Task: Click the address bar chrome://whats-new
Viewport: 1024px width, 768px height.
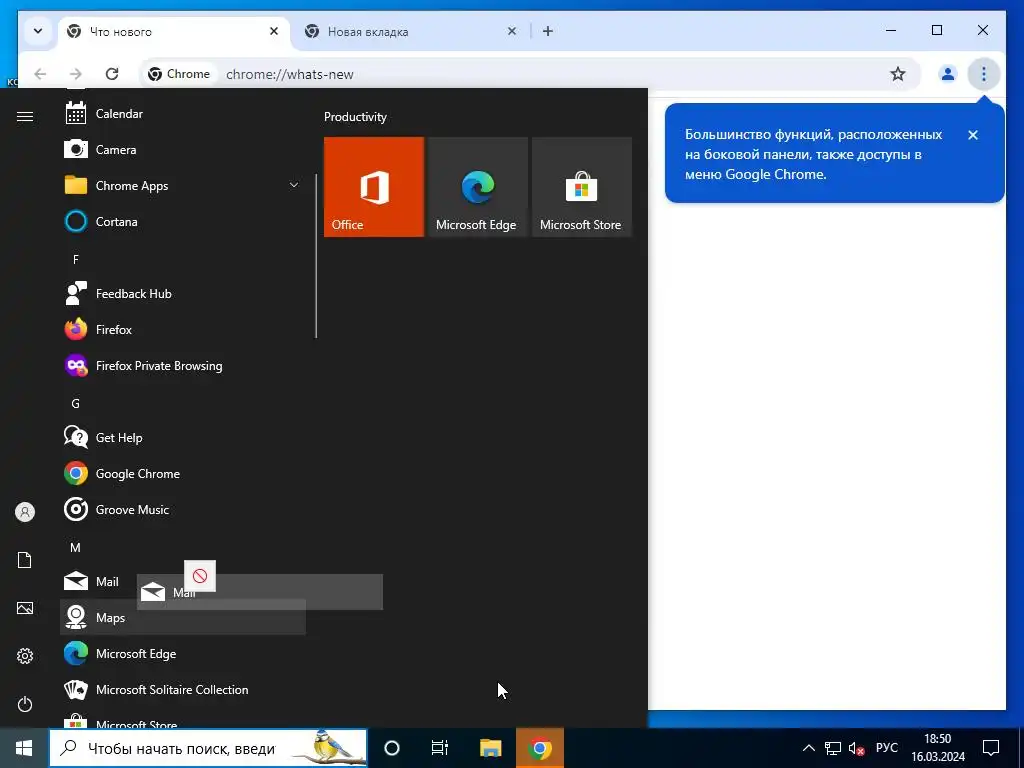Action: (290, 74)
